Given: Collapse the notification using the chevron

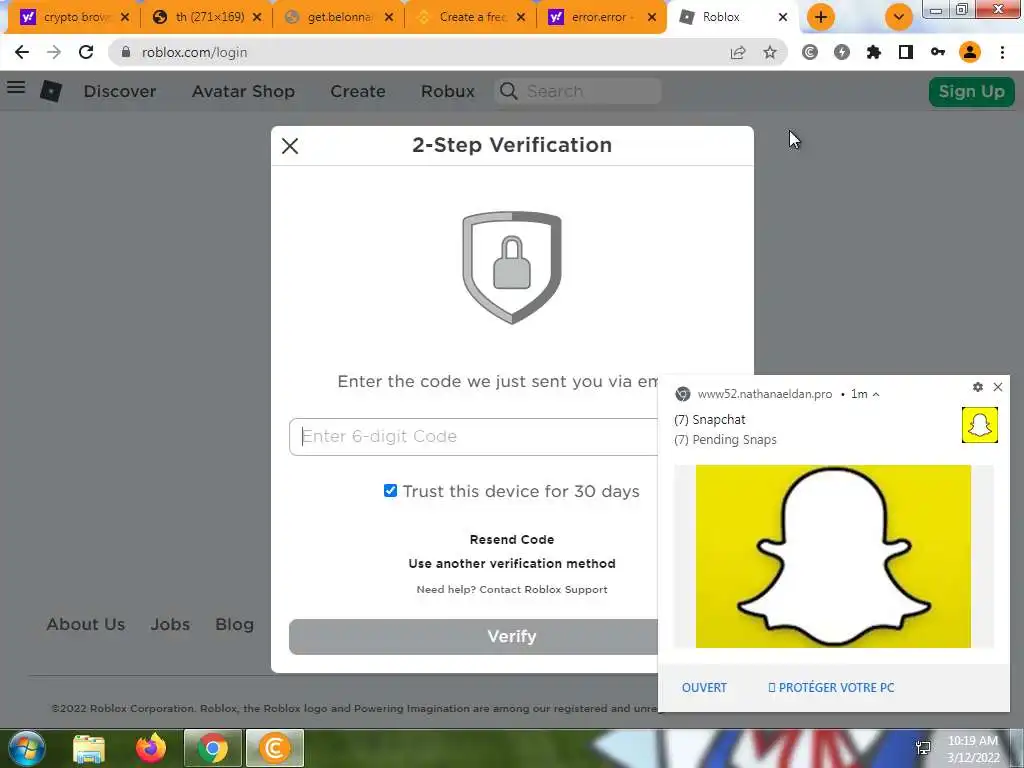Looking at the screenshot, I should point(876,394).
